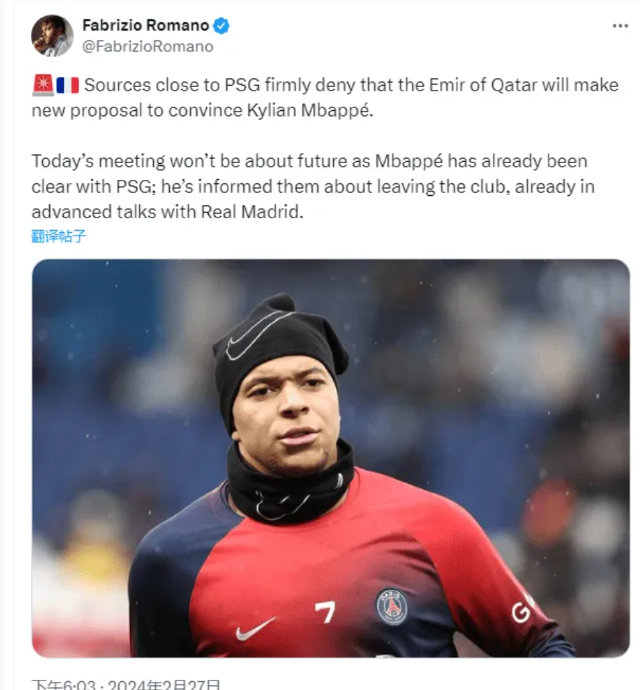The image size is (640, 690).
Task: Click the French flag emoji
Action: tap(67, 86)
